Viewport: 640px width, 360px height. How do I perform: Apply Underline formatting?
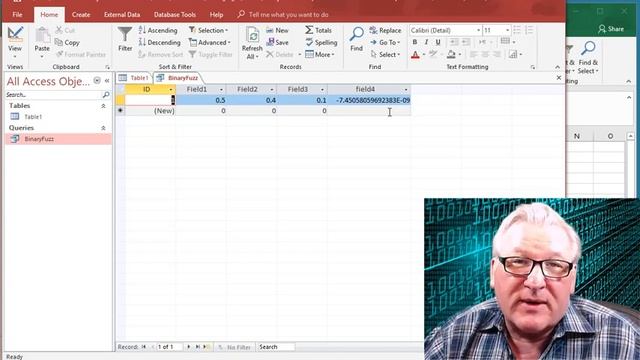click(x=438, y=42)
